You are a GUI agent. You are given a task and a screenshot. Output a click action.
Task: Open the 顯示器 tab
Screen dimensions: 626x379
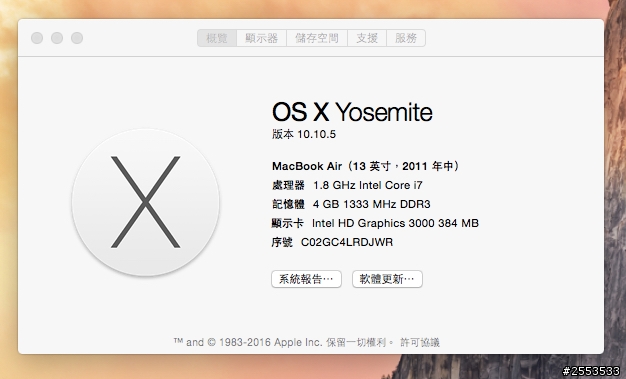click(261, 38)
